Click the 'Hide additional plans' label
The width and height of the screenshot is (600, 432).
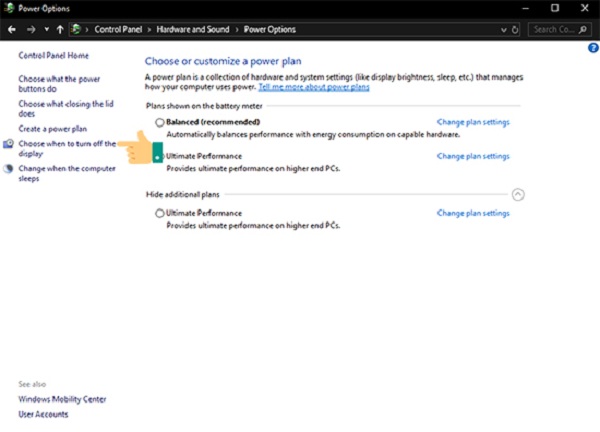(x=183, y=195)
